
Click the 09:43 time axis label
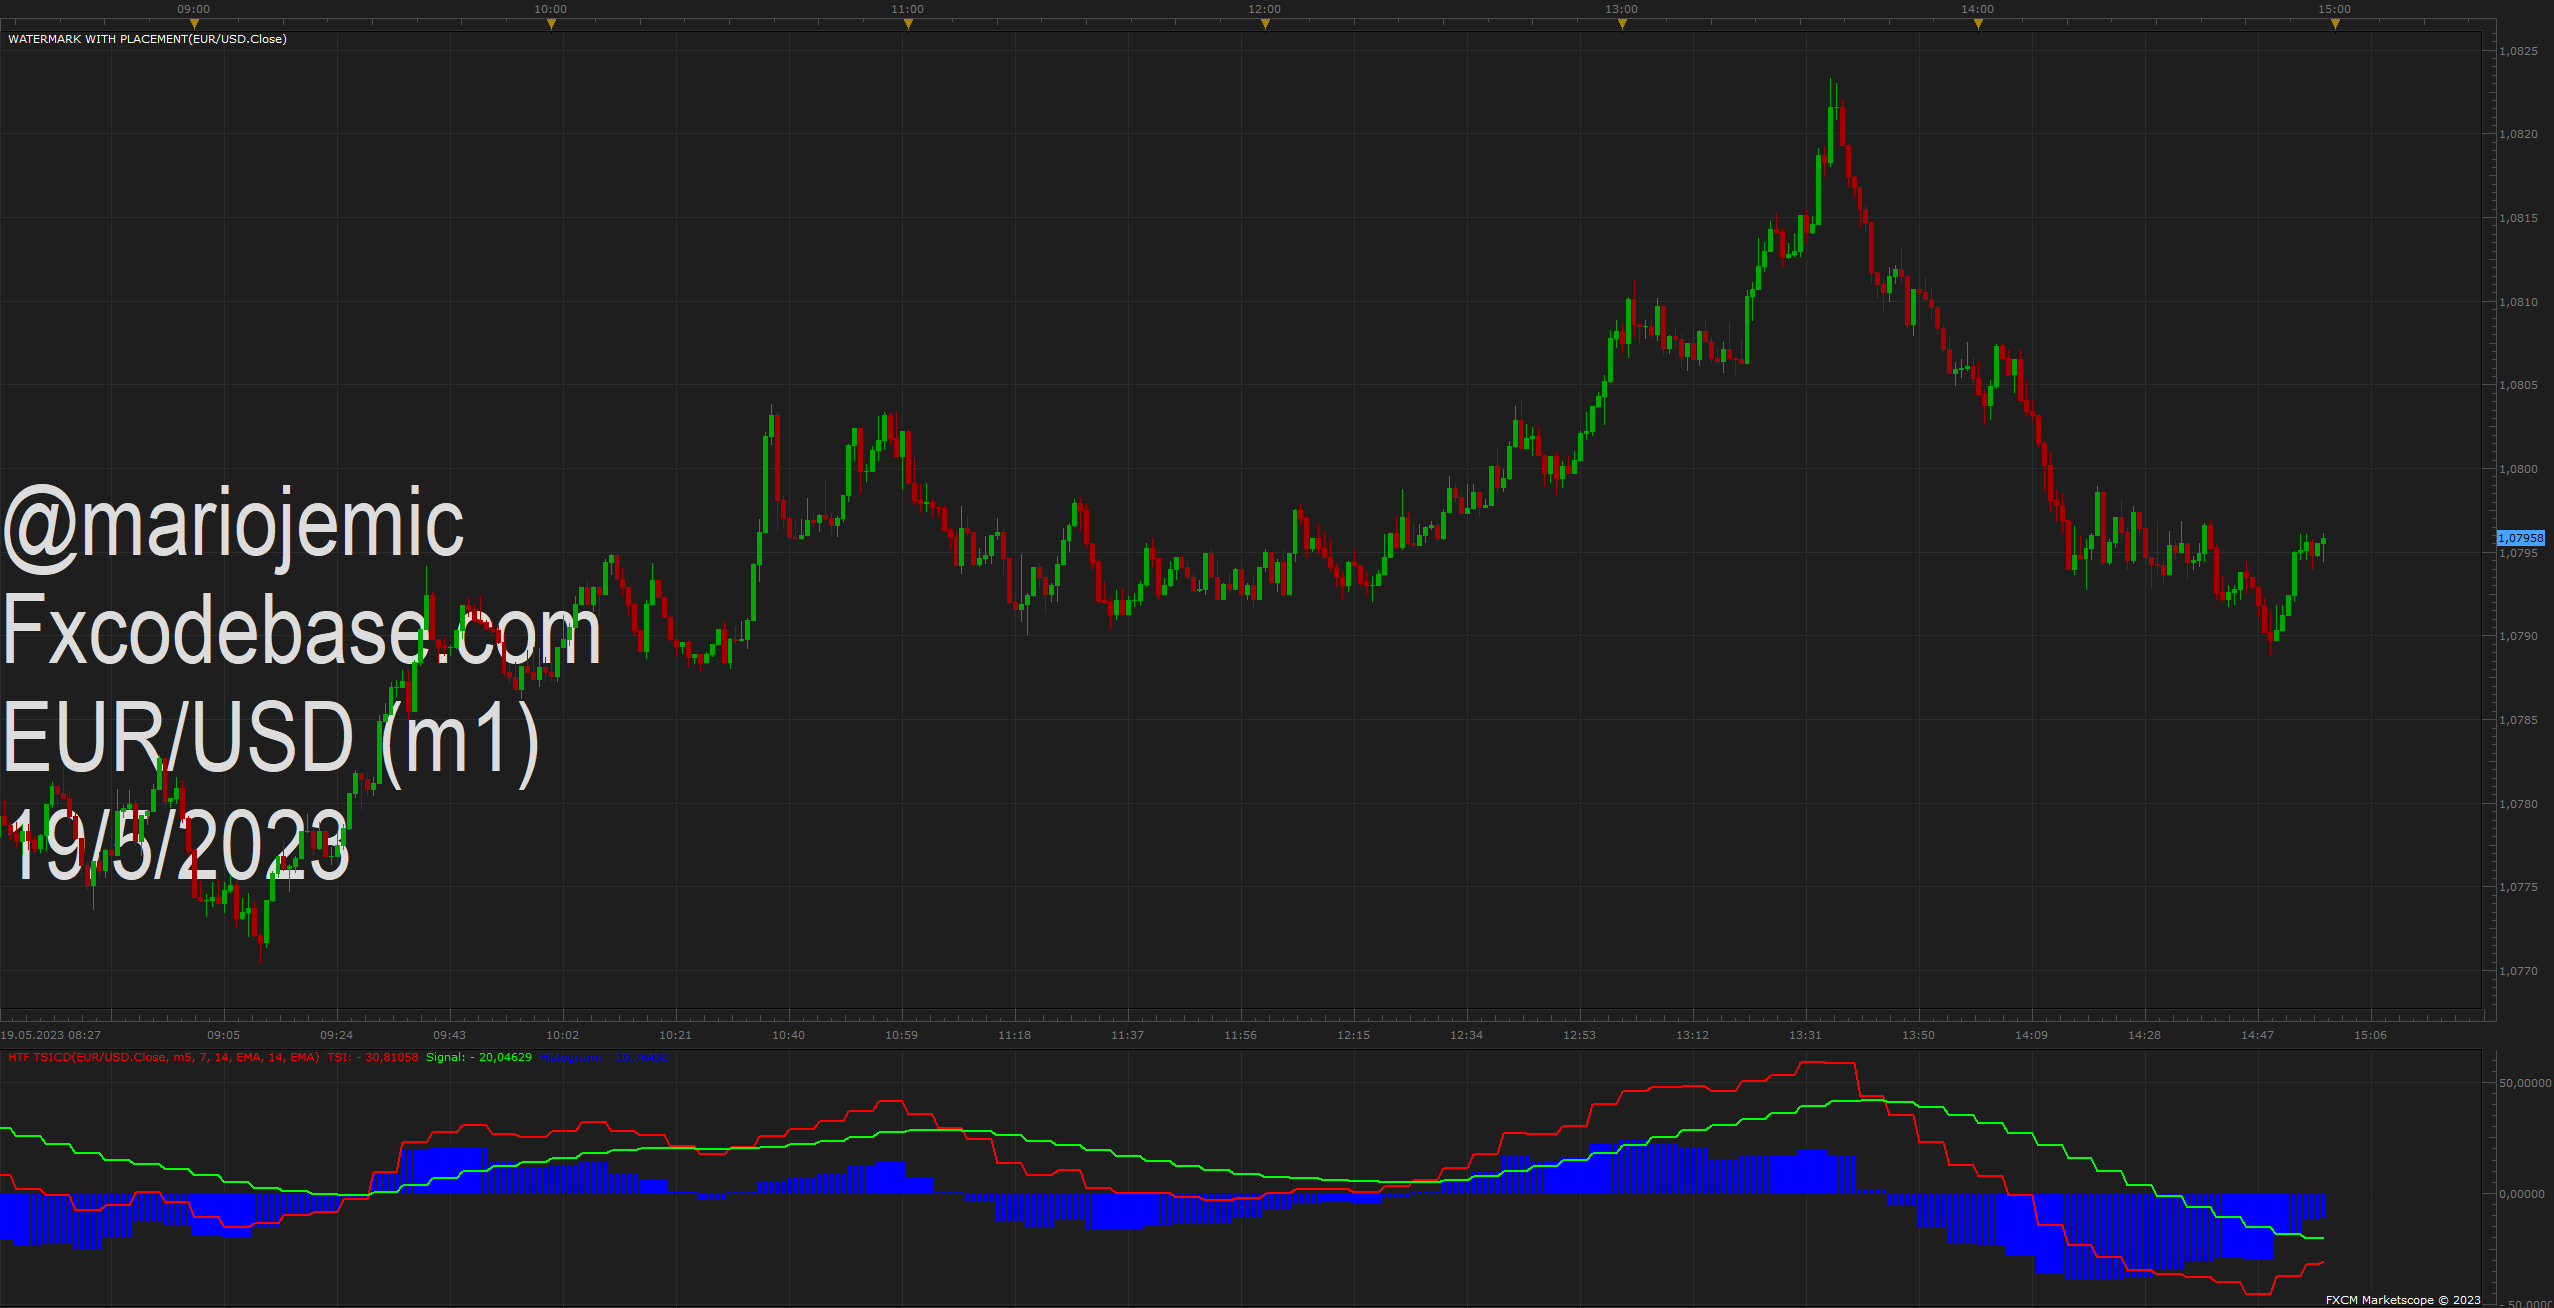[450, 1035]
